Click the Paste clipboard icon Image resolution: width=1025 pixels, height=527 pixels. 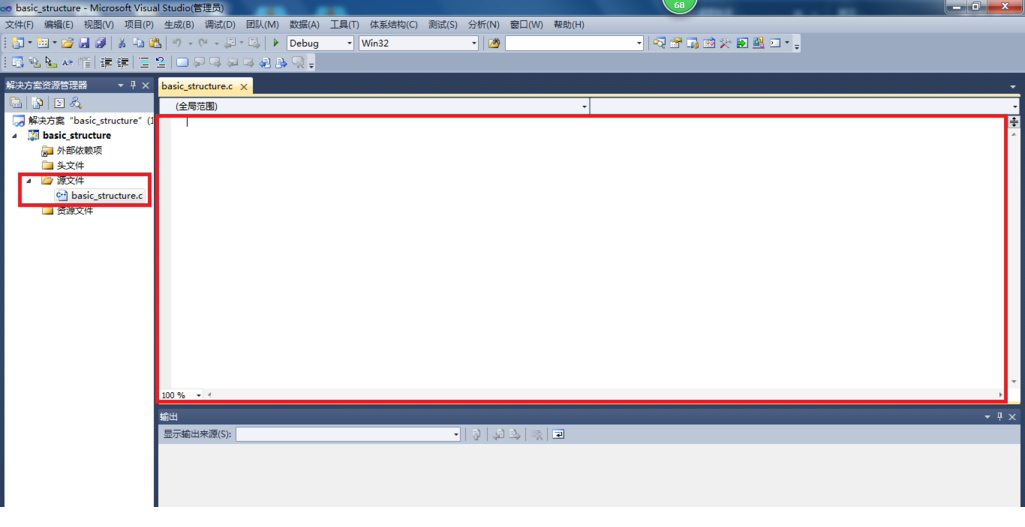coord(155,43)
